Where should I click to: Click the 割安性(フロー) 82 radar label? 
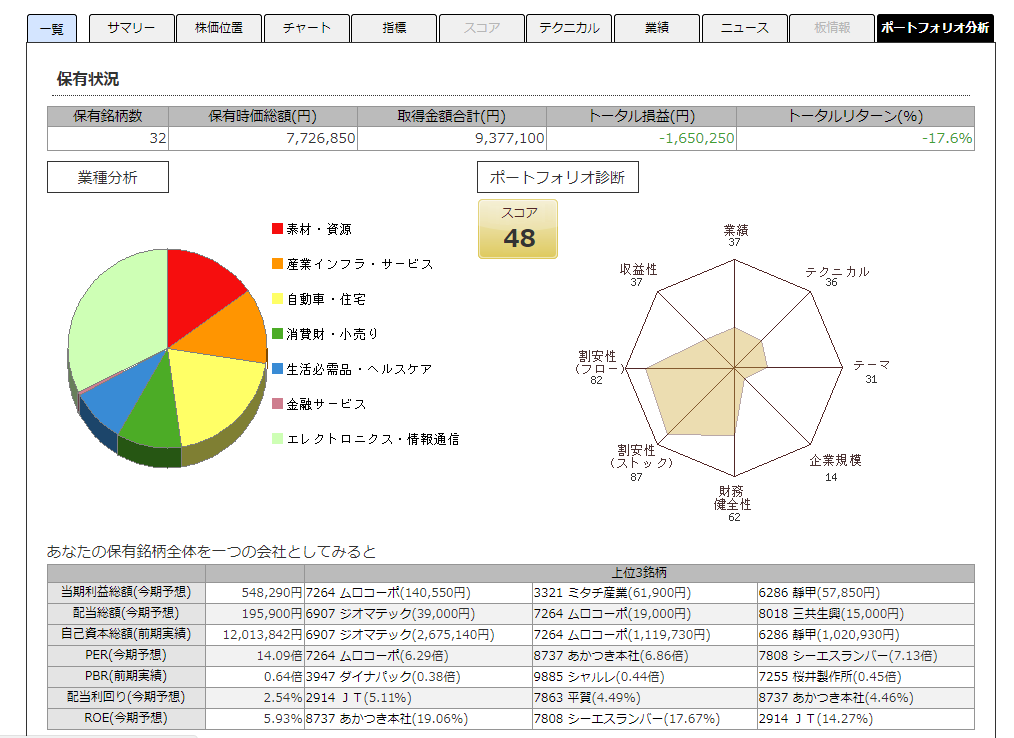tap(599, 367)
